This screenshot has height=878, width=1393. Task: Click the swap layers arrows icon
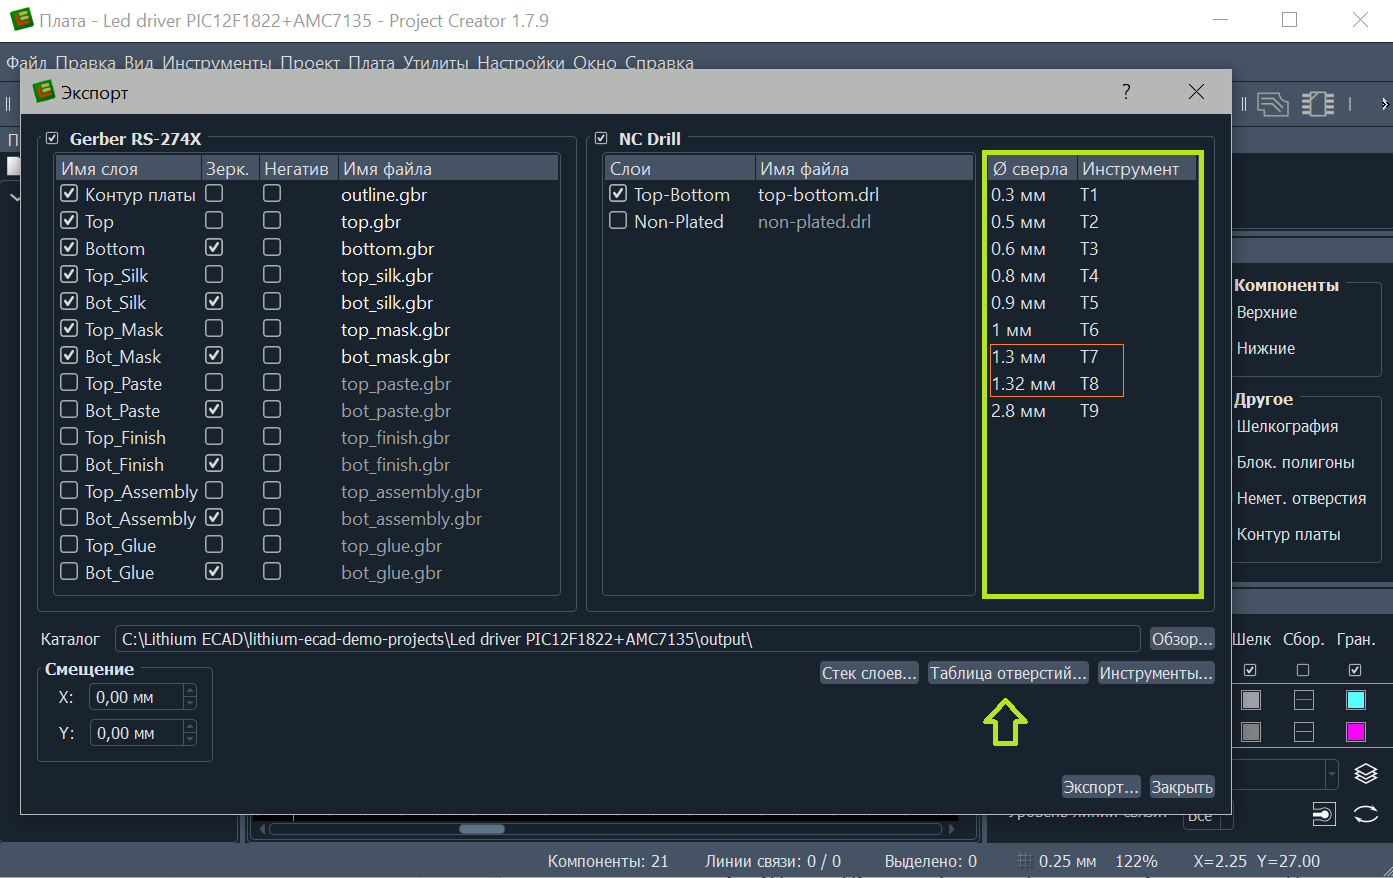(x=1366, y=814)
